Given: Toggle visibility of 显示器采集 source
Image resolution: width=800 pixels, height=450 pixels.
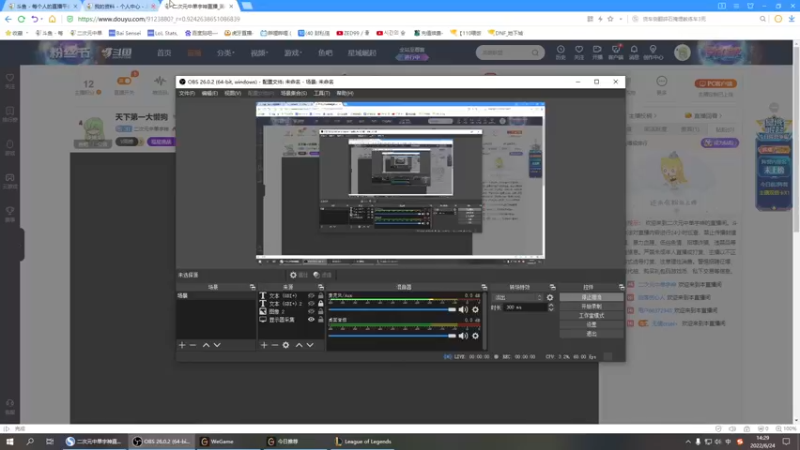Looking at the screenshot, I should (x=311, y=320).
